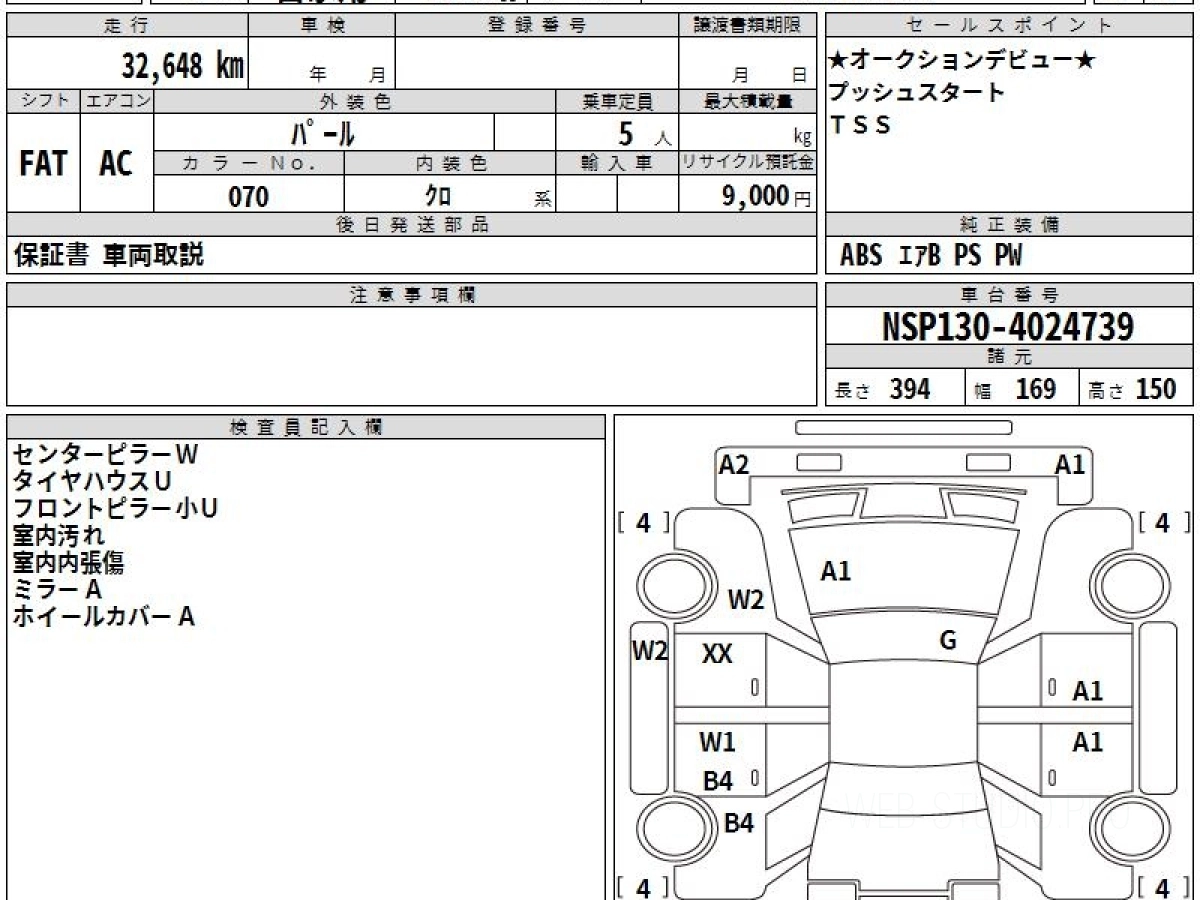Click the 外装色 header
Image resolution: width=1200 pixels, height=900 pixels.
[x=354, y=101]
